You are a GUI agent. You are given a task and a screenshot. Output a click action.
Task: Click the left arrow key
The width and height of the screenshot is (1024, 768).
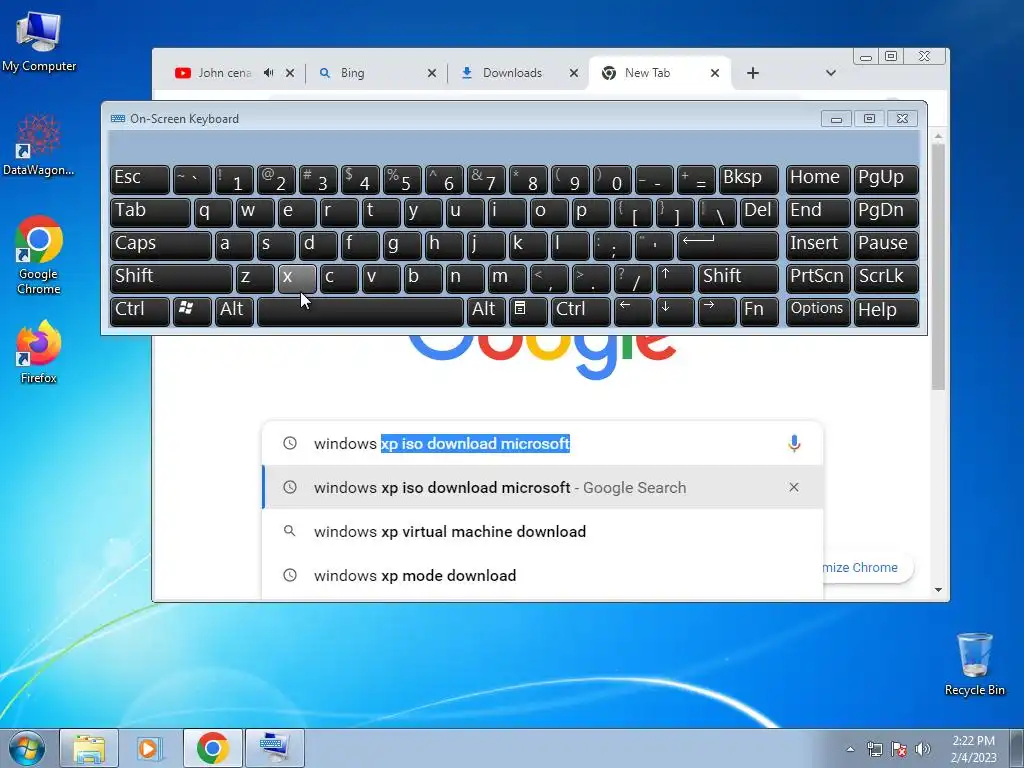point(633,312)
